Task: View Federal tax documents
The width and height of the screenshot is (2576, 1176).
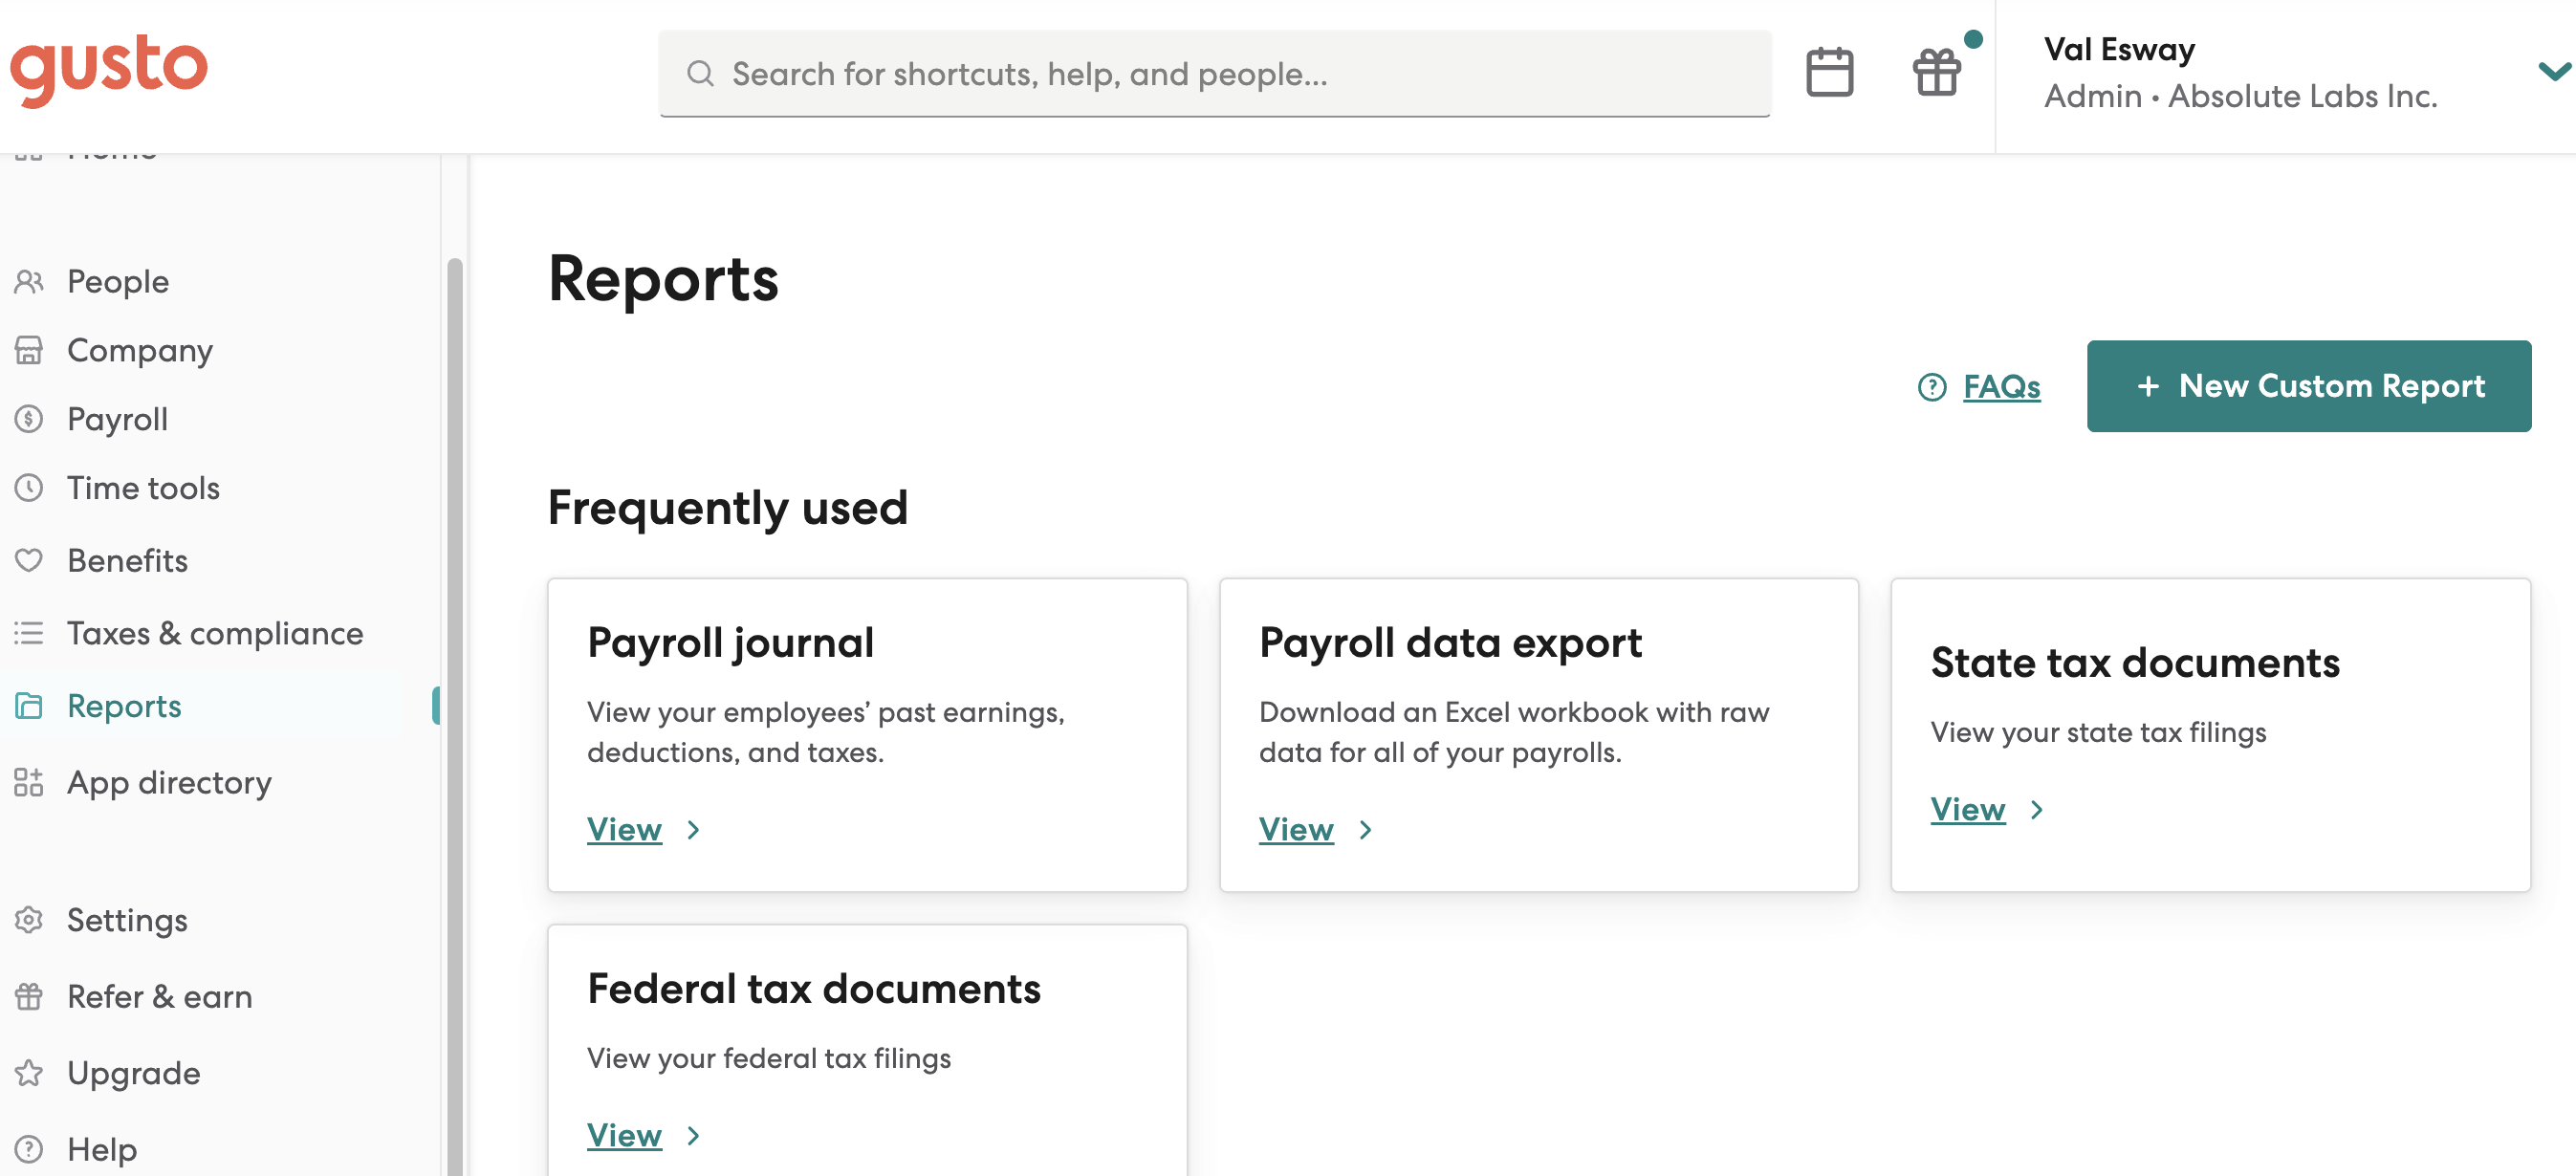Action: (624, 1136)
